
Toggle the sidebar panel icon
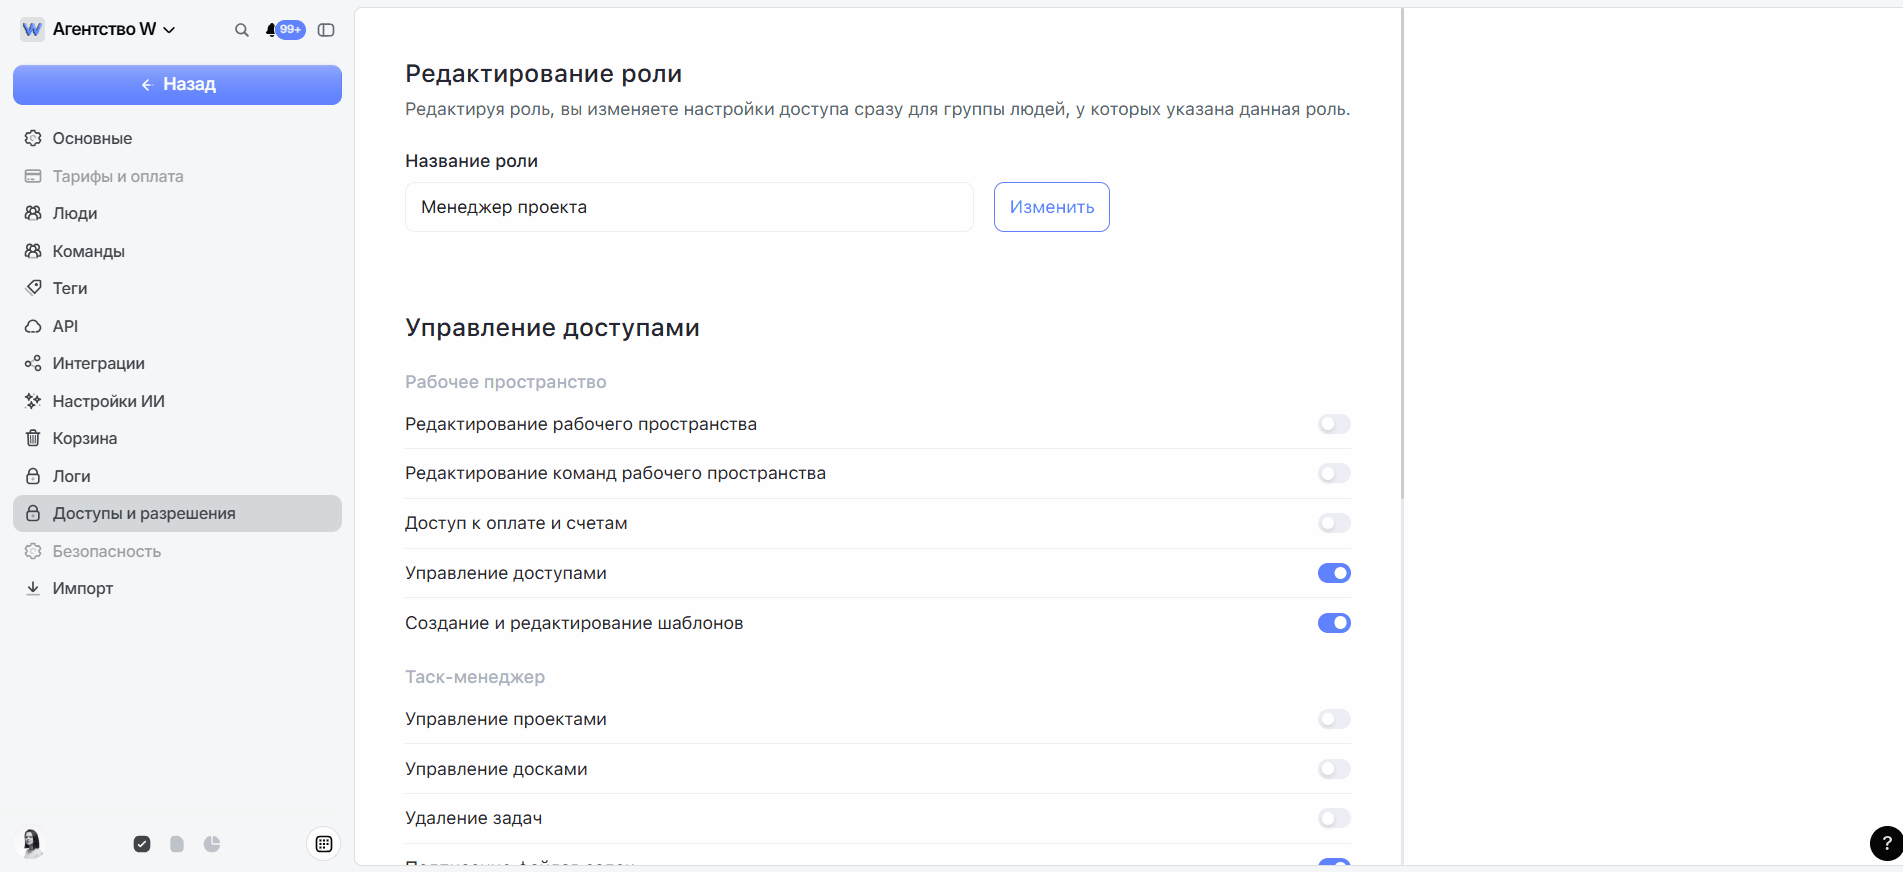coord(326,30)
